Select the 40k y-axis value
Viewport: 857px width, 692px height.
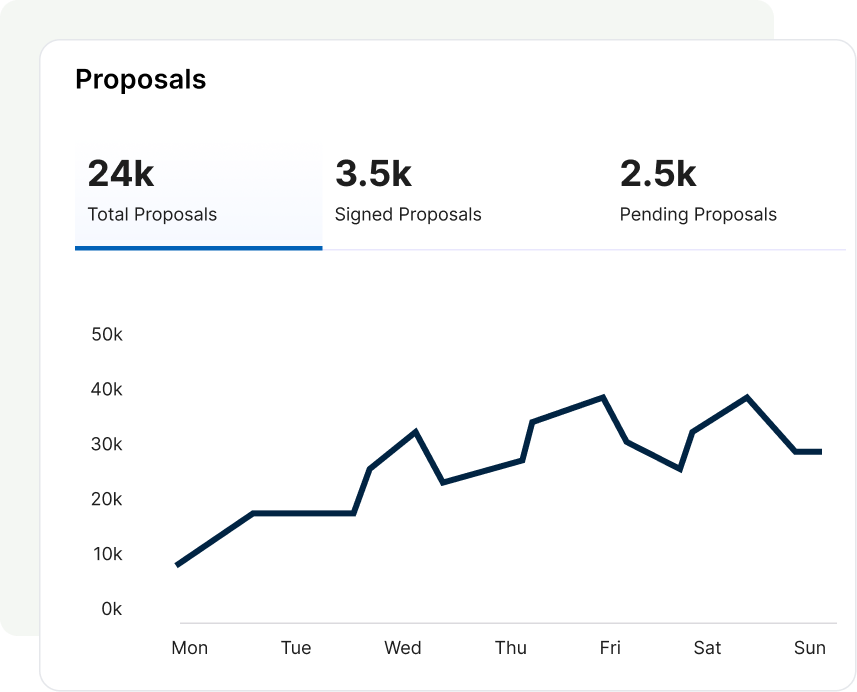coord(106,389)
